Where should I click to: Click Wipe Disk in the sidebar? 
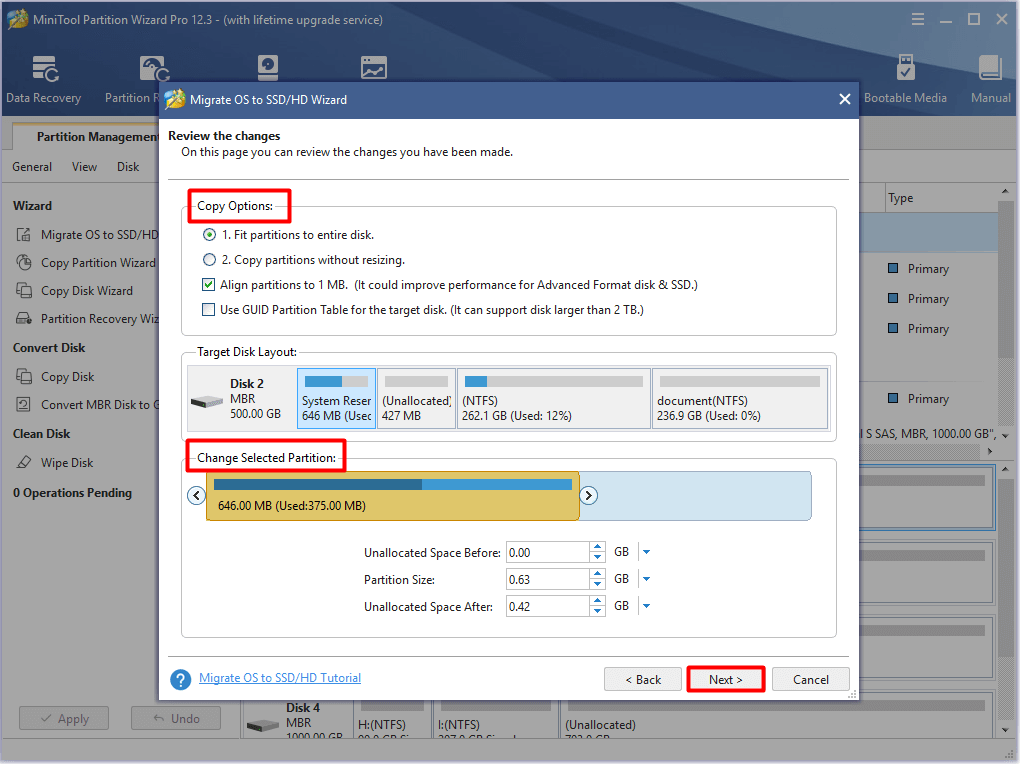coord(67,463)
